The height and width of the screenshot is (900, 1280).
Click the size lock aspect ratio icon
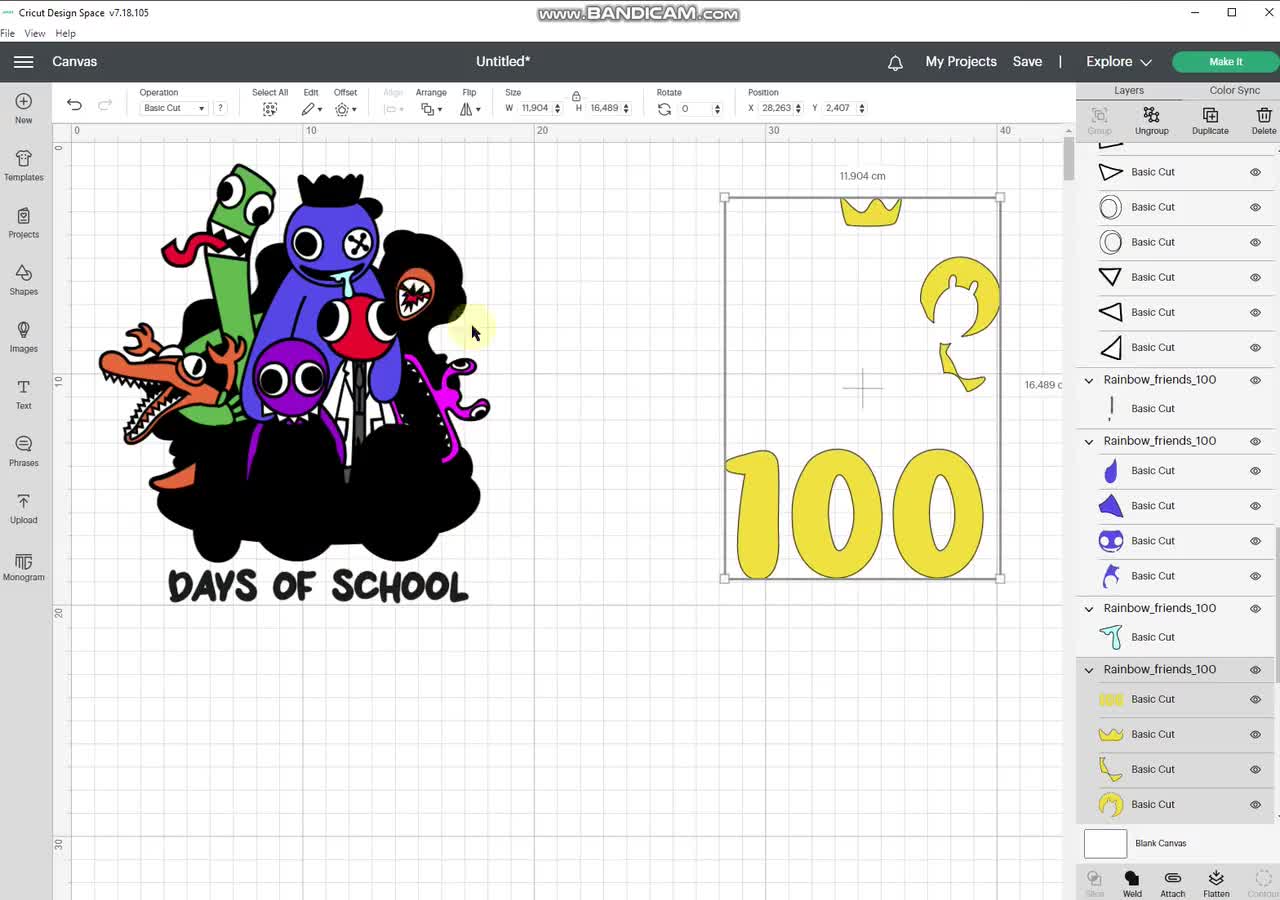(x=576, y=95)
